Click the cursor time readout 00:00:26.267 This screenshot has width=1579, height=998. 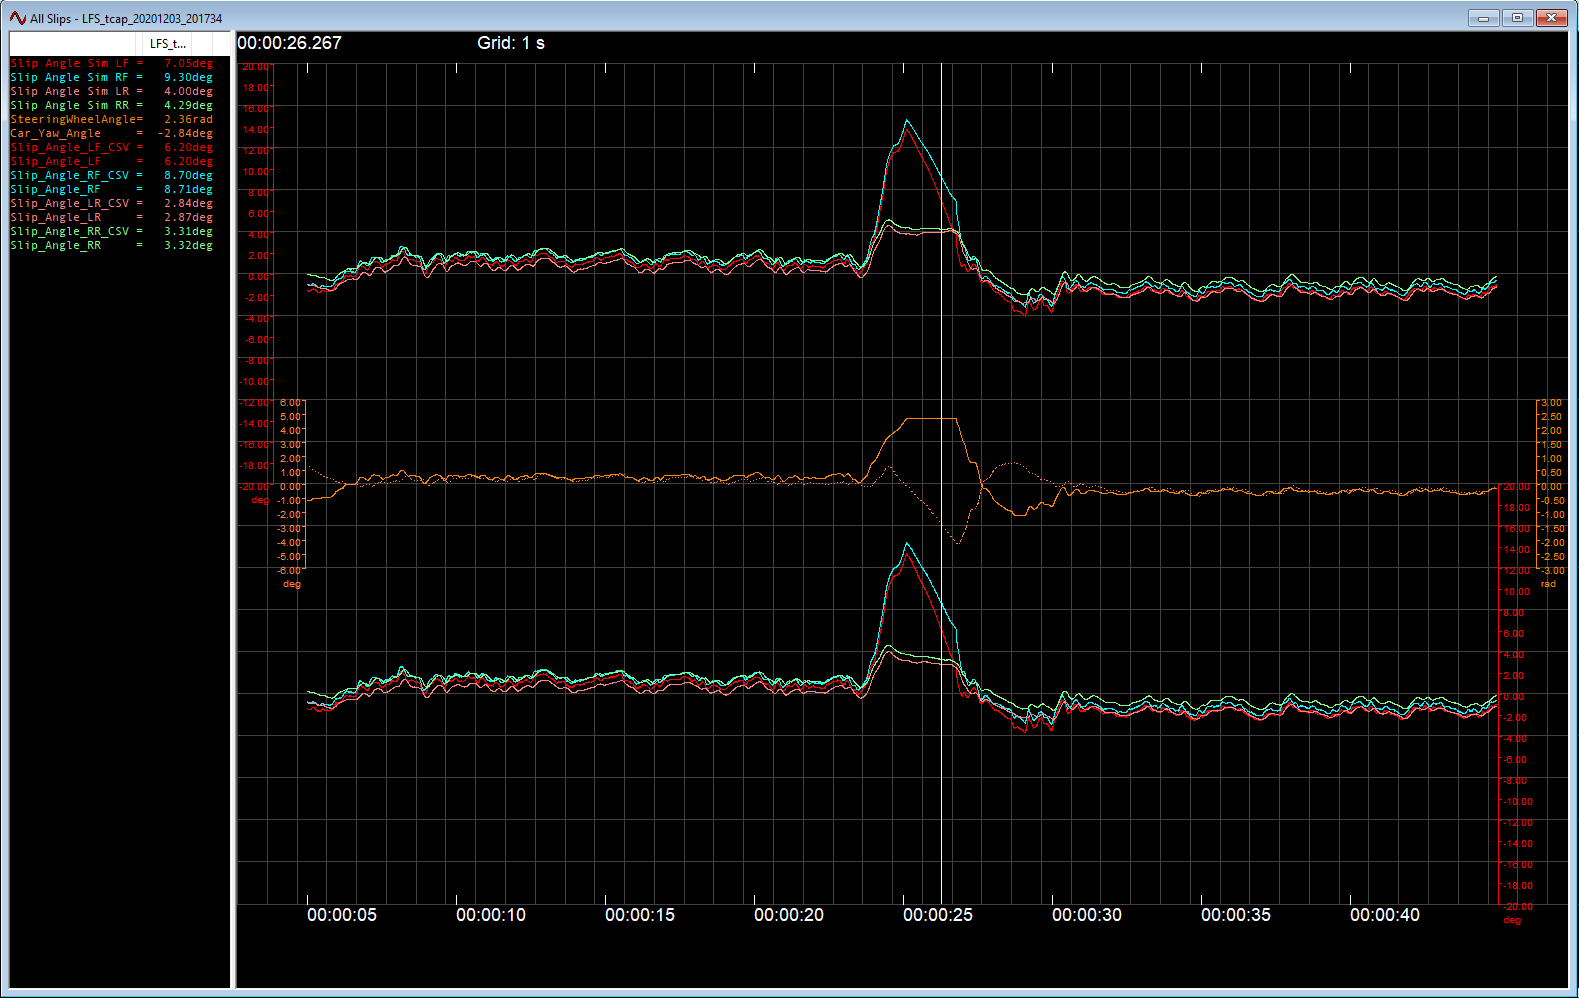point(290,43)
